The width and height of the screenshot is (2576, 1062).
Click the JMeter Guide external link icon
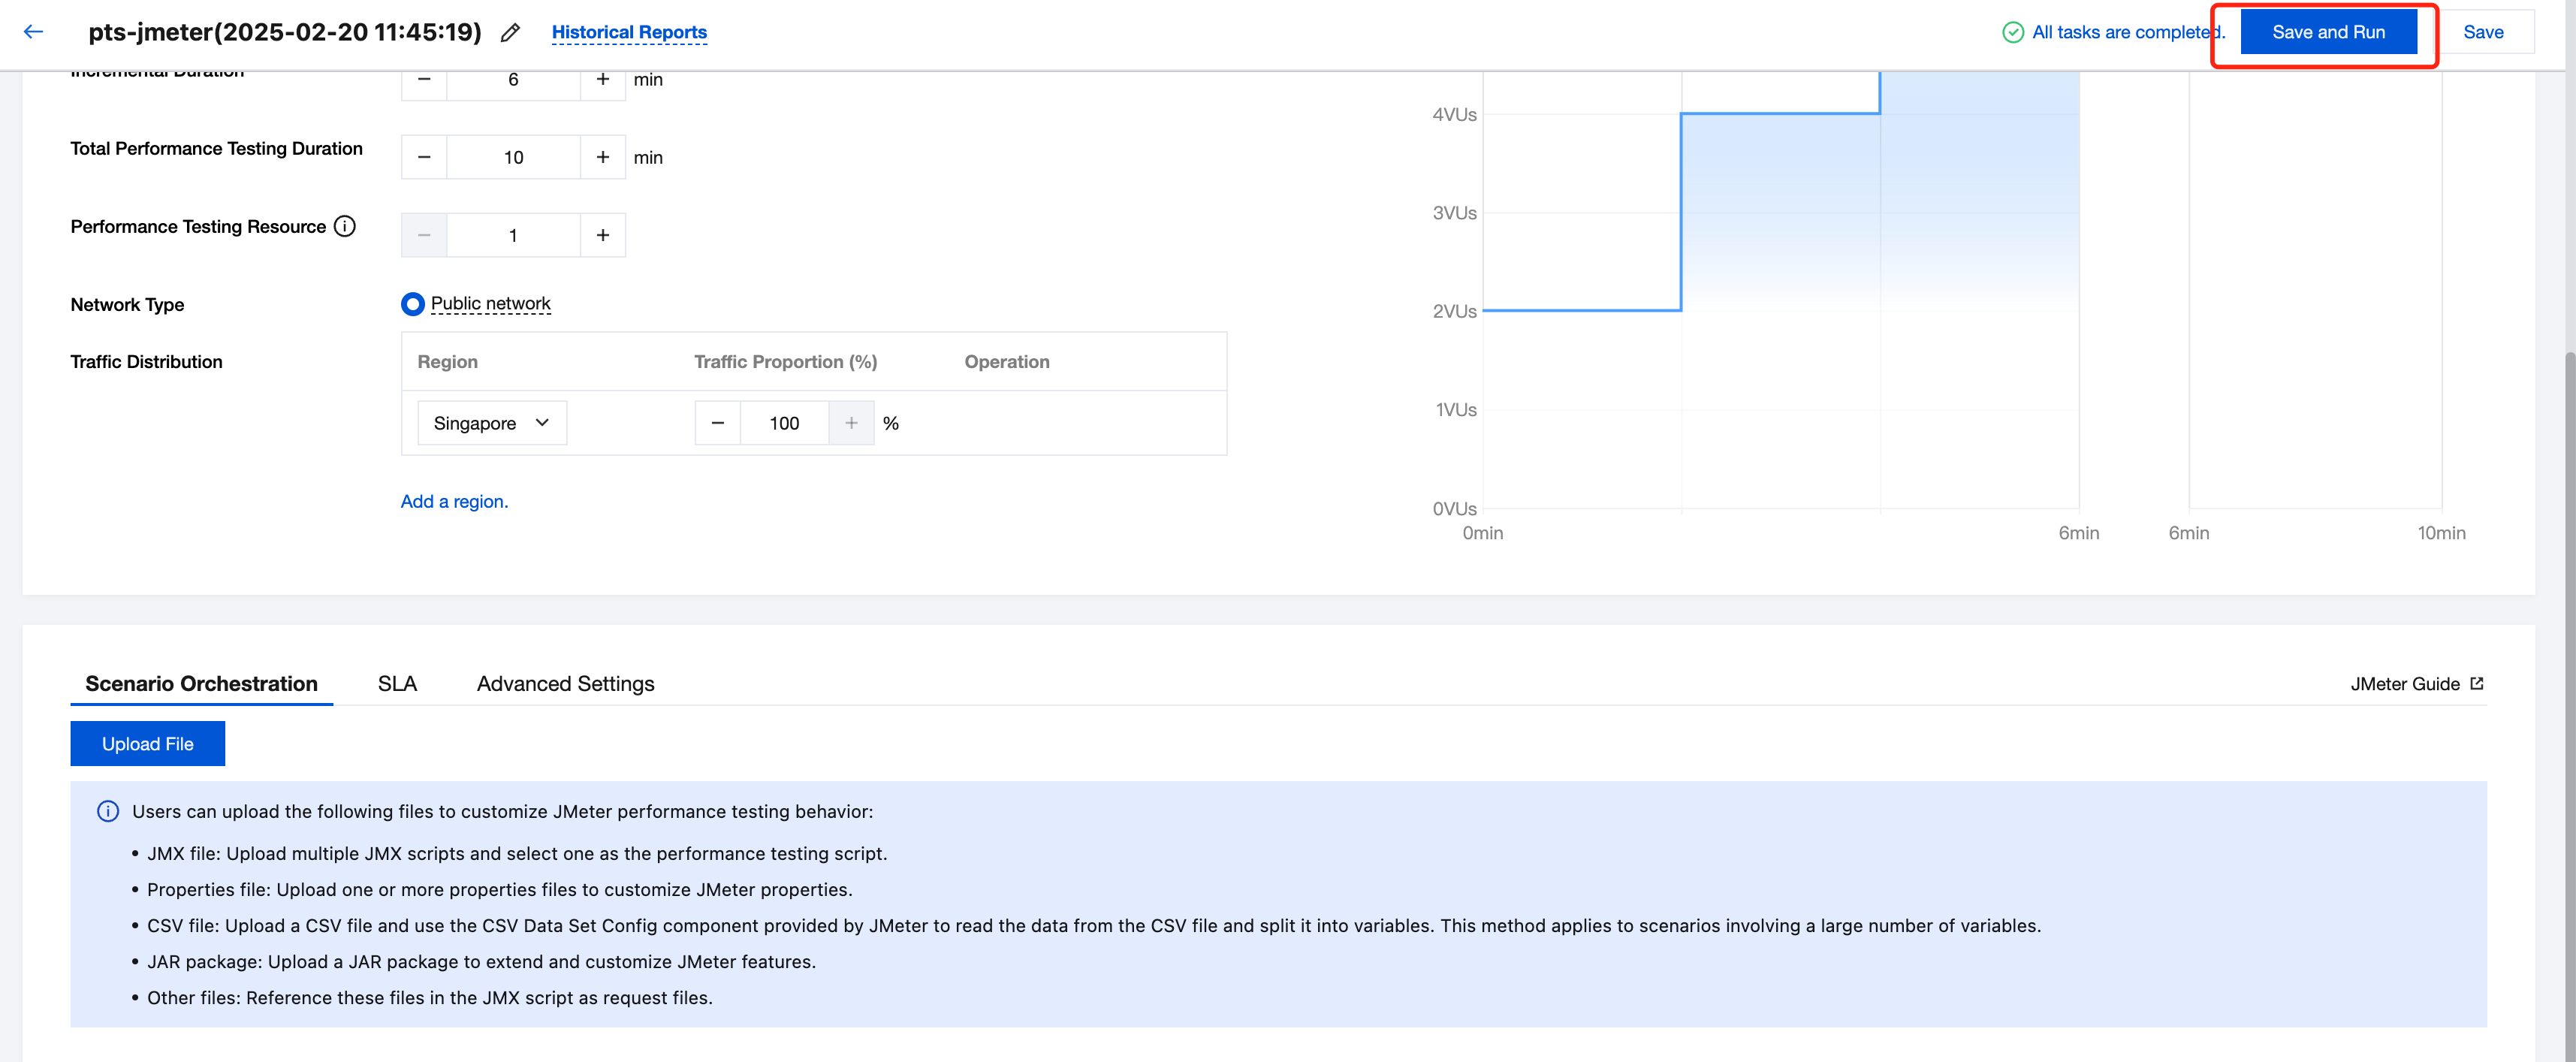(x=2477, y=683)
